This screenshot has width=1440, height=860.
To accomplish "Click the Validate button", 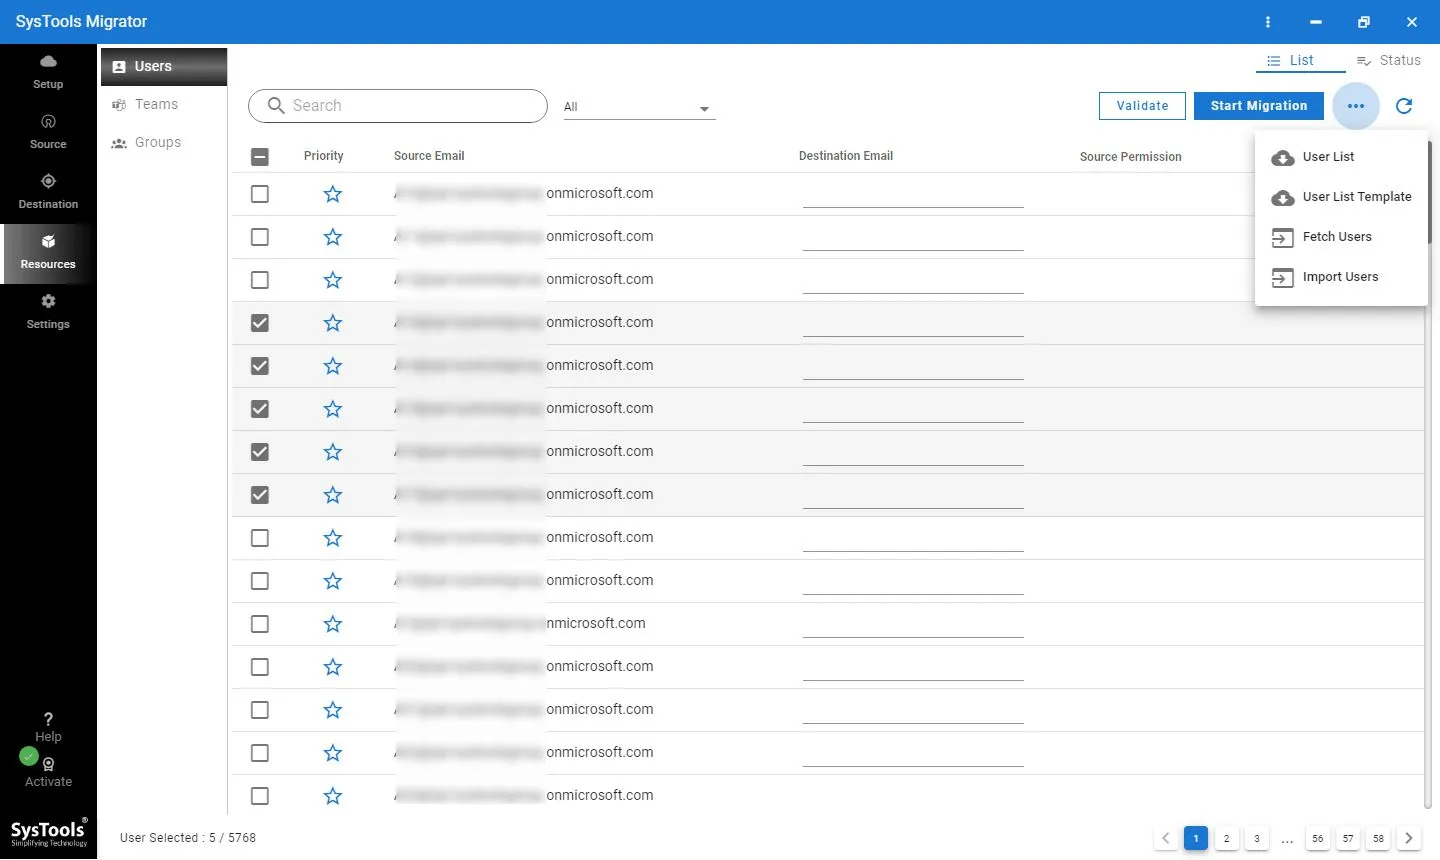I will pyautogui.click(x=1142, y=105).
